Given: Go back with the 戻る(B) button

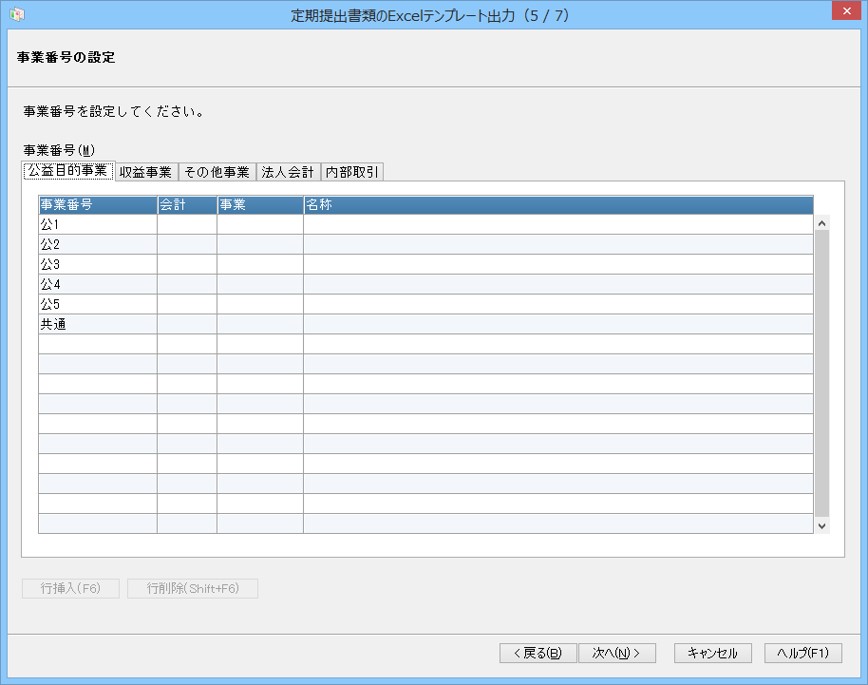Looking at the screenshot, I should (x=538, y=653).
